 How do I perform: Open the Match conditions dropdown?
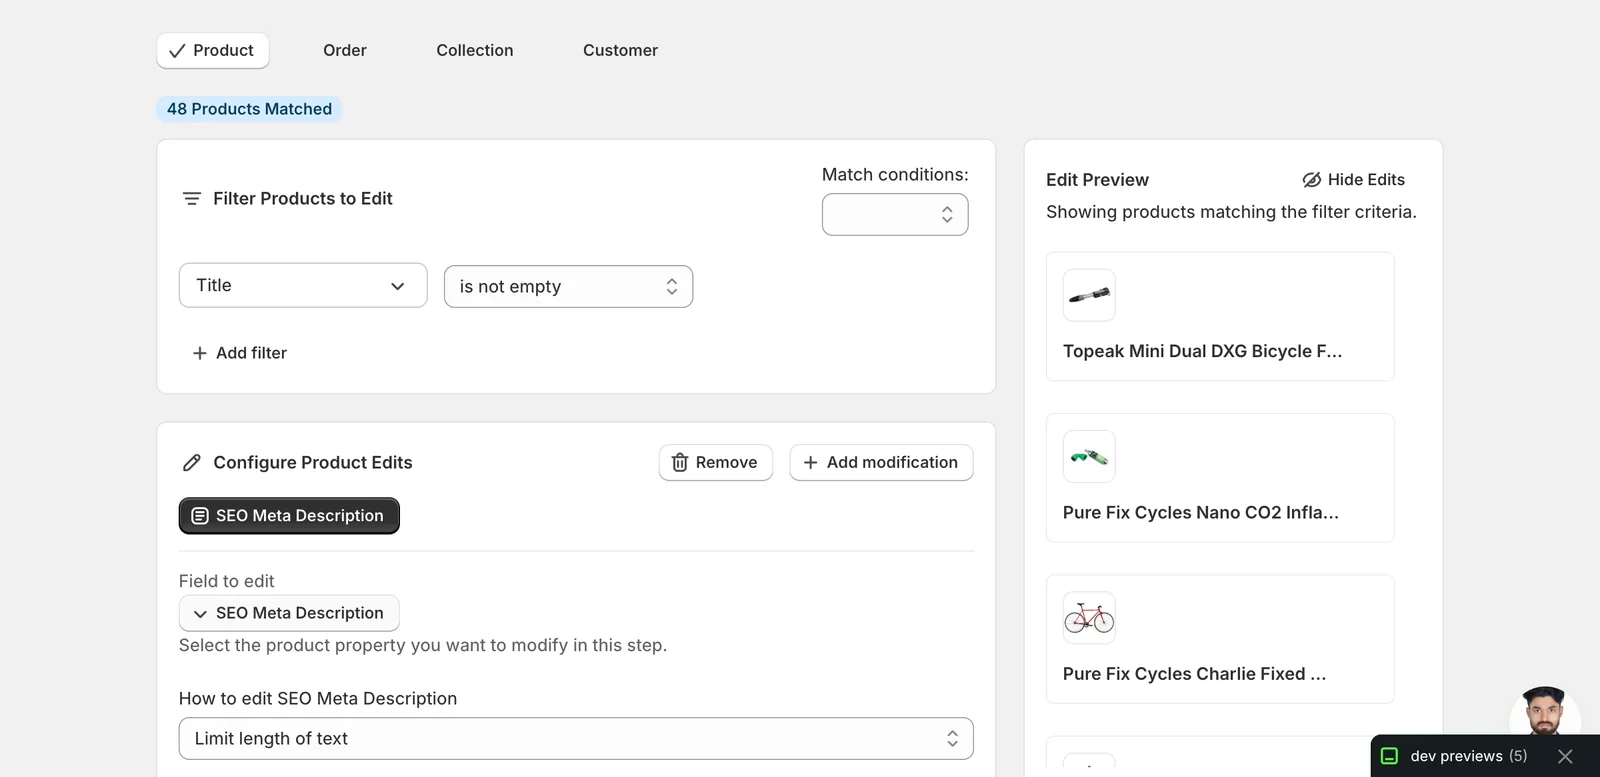pos(895,215)
